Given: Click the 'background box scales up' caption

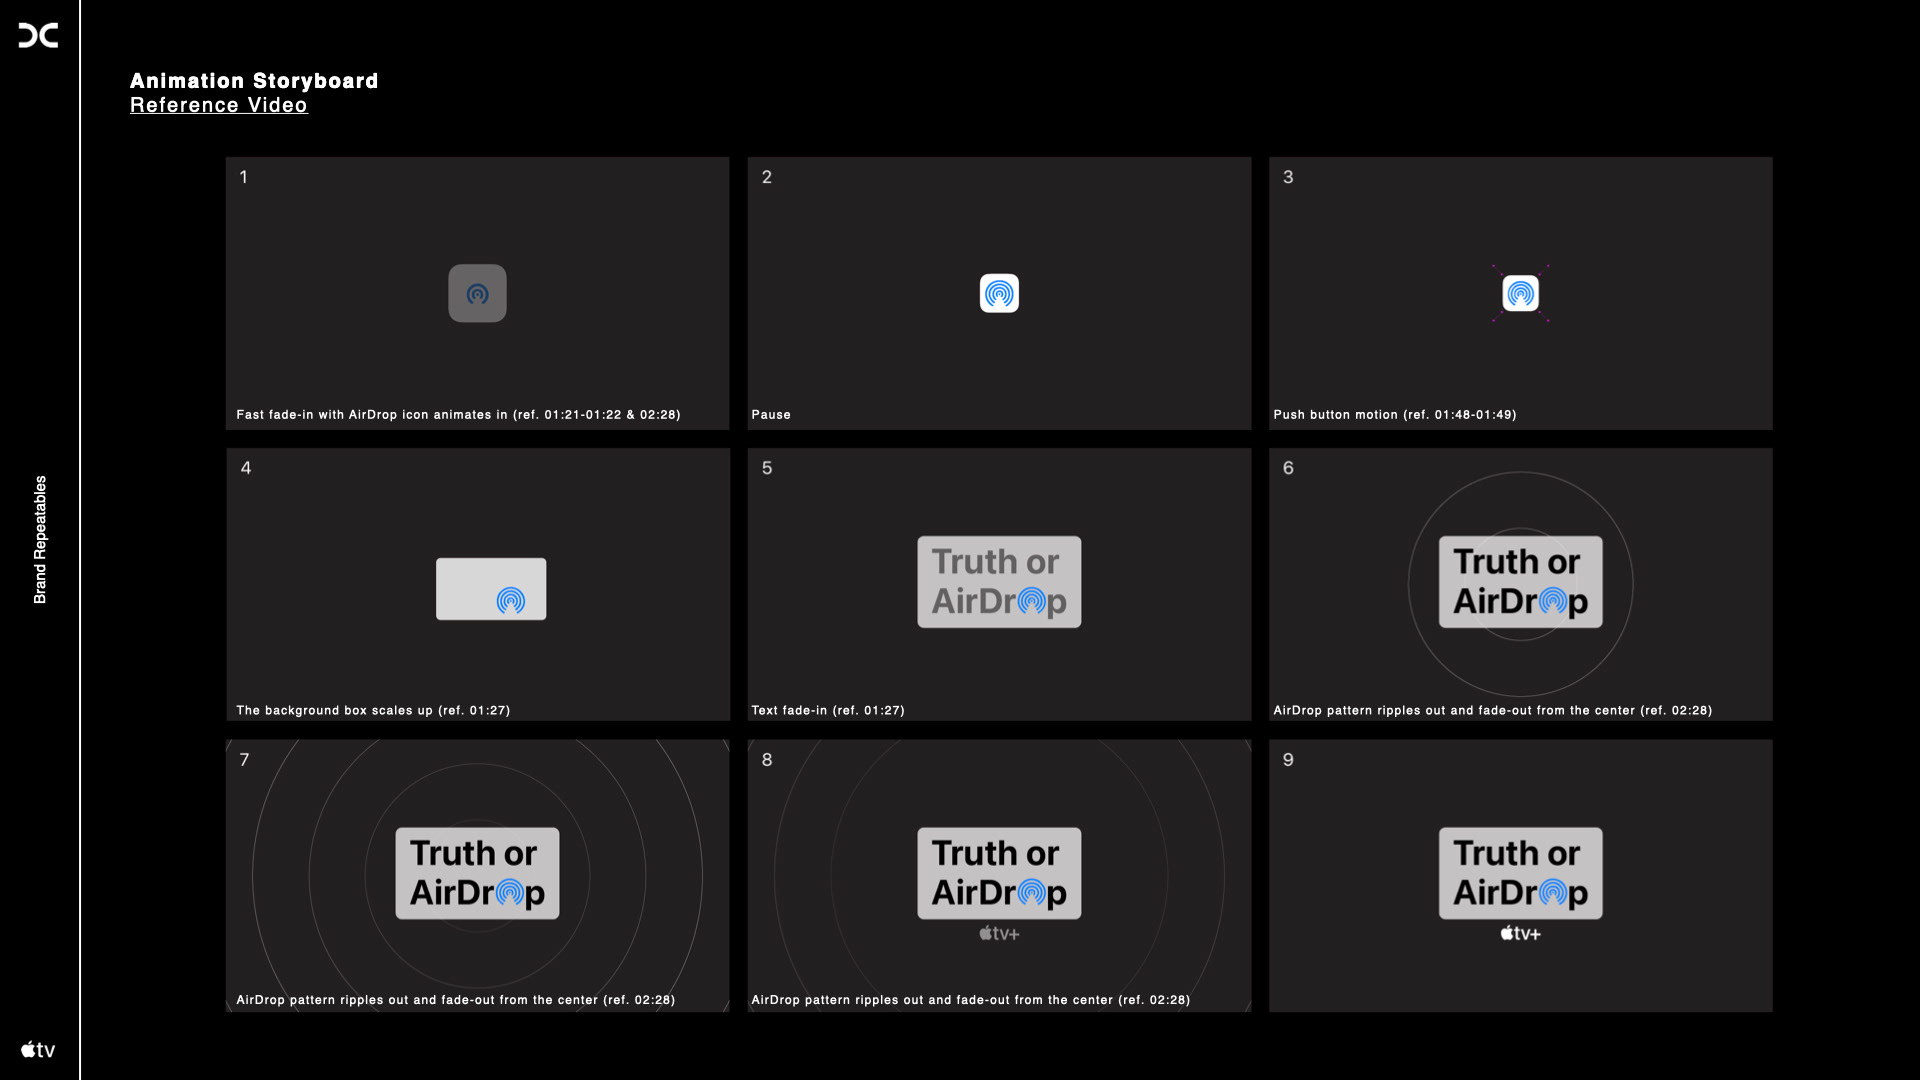Looking at the screenshot, I should (373, 711).
